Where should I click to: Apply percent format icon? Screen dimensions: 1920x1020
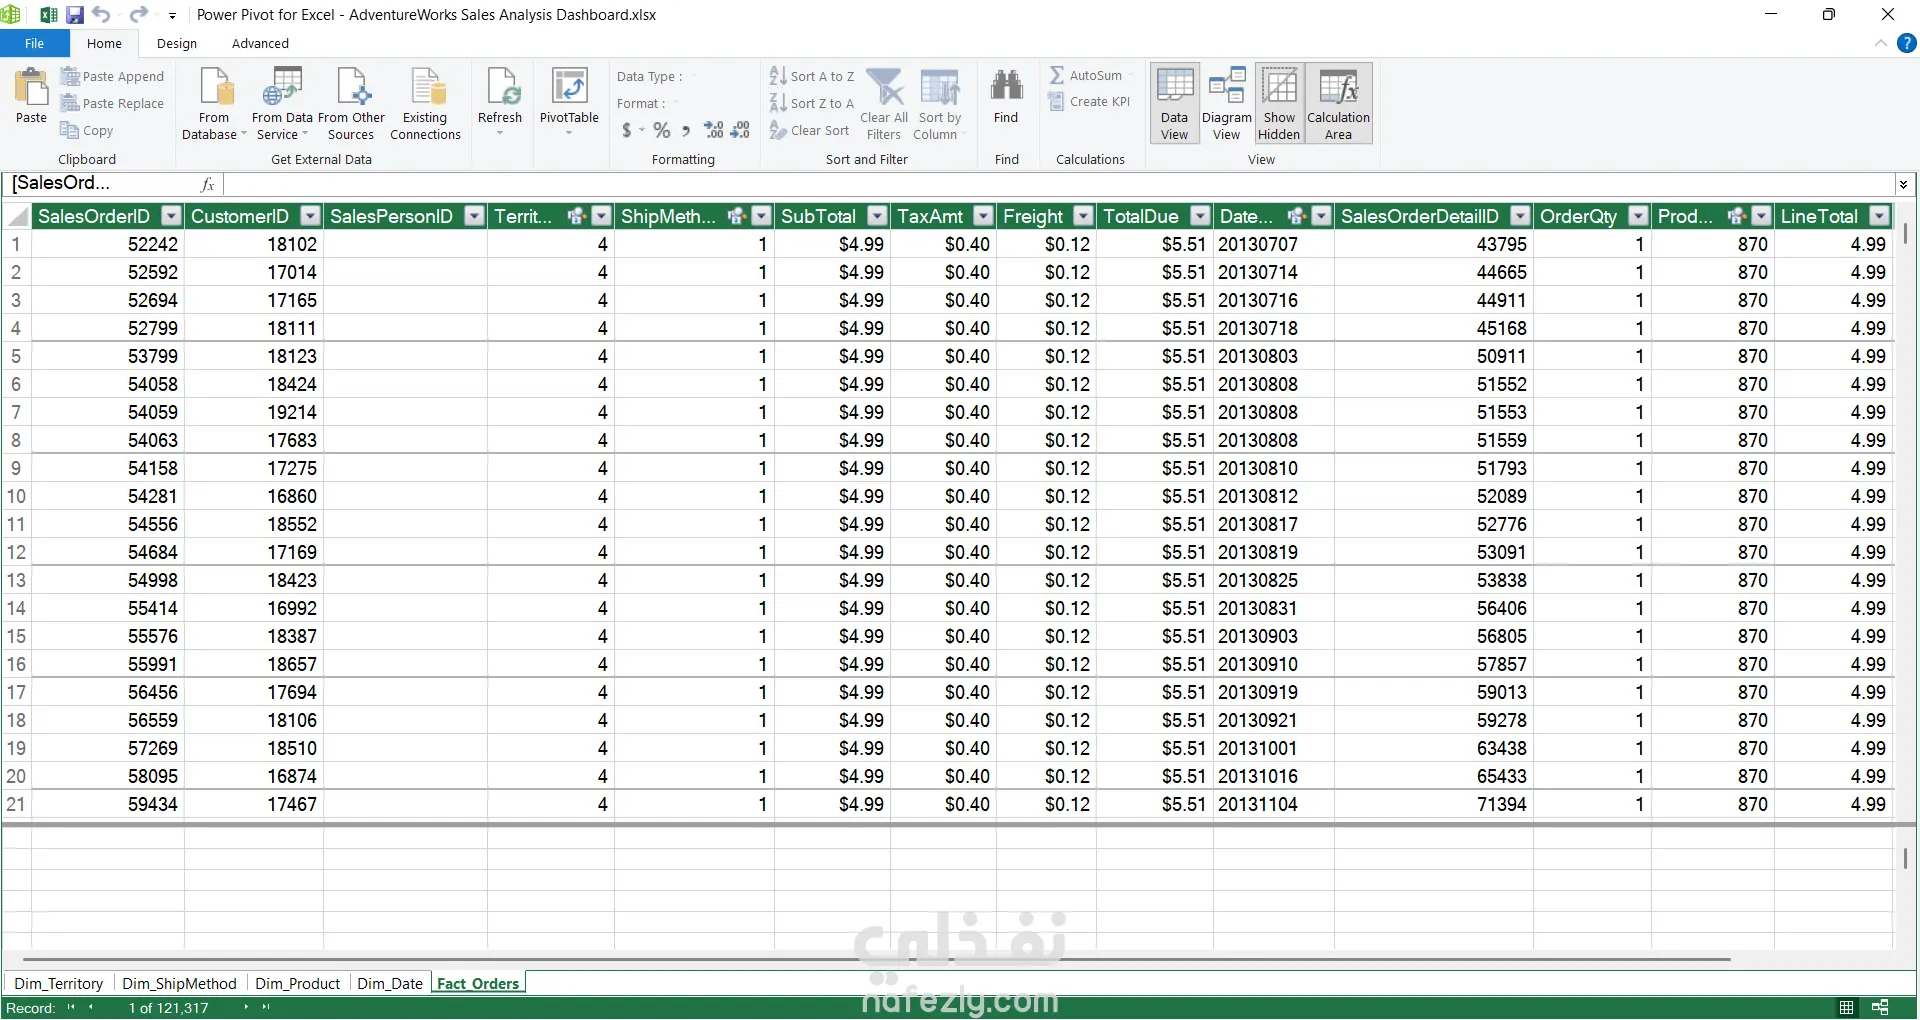[x=661, y=130]
